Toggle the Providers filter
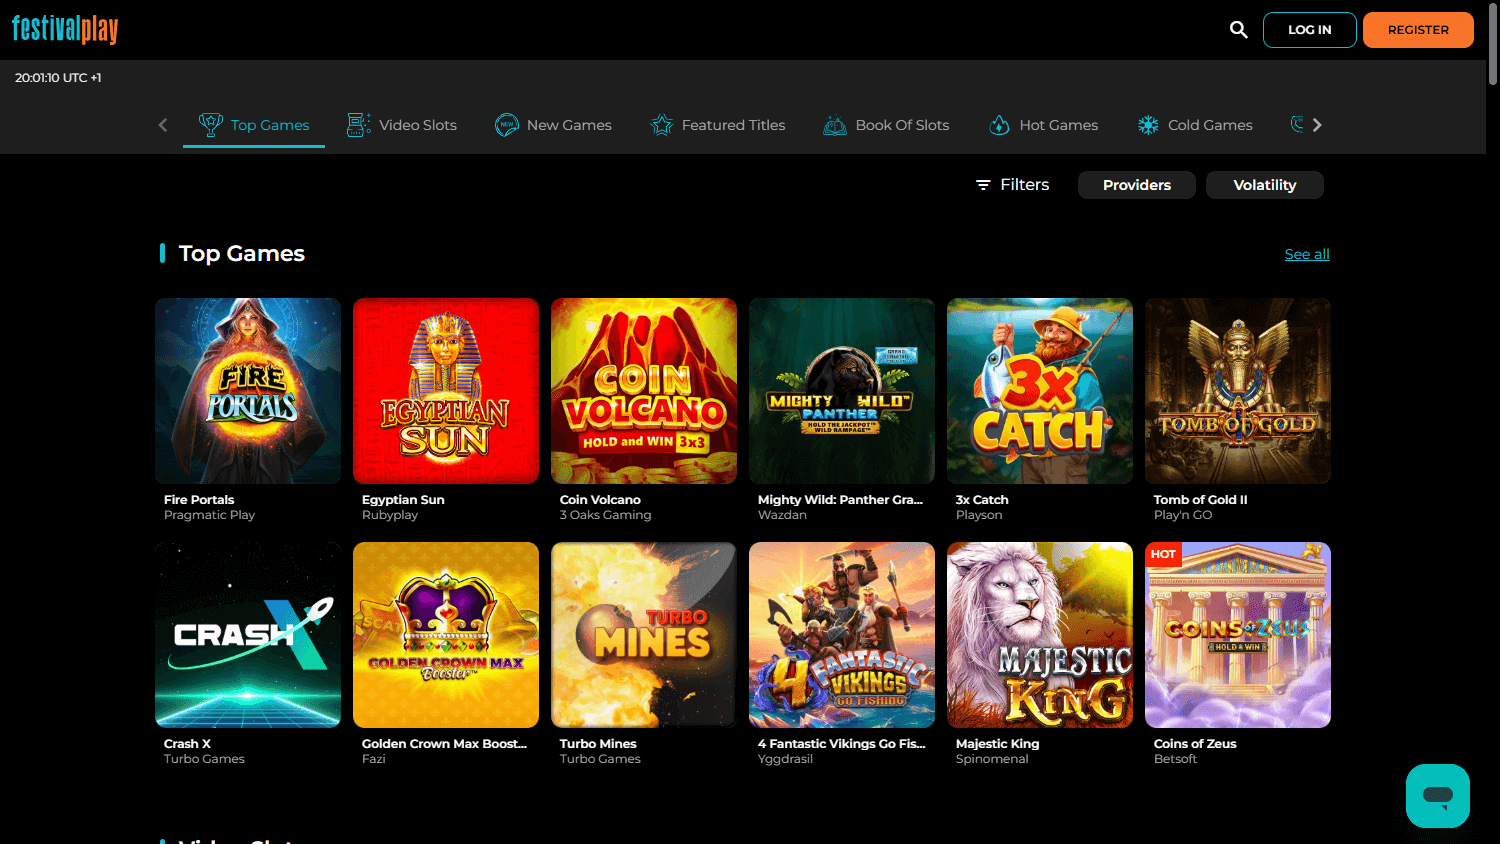This screenshot has width=1500, height=844. tap(1136, 184)
